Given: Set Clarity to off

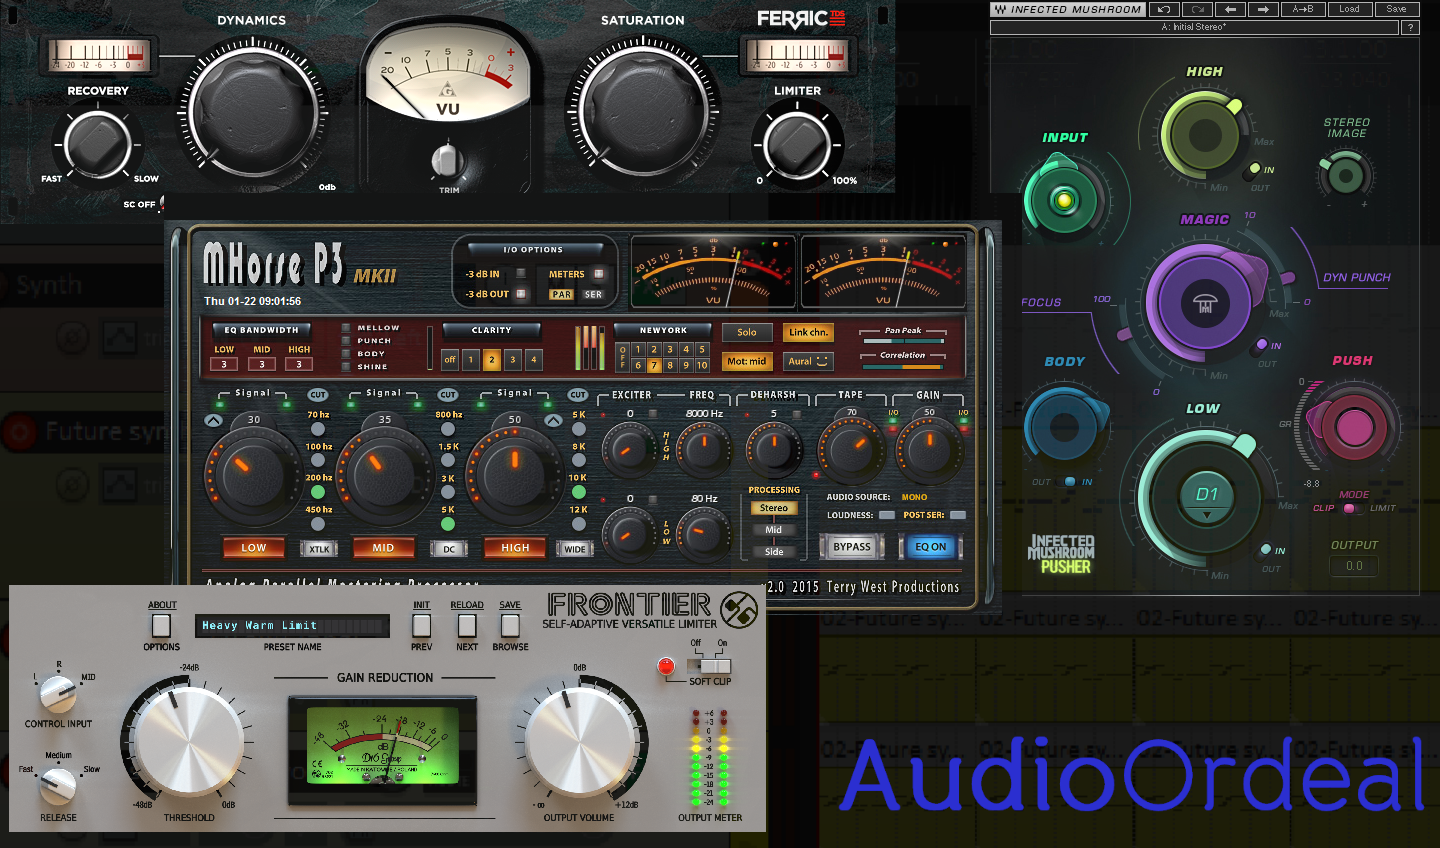Looking at the screenshot, I should click(x=450, y=359).
